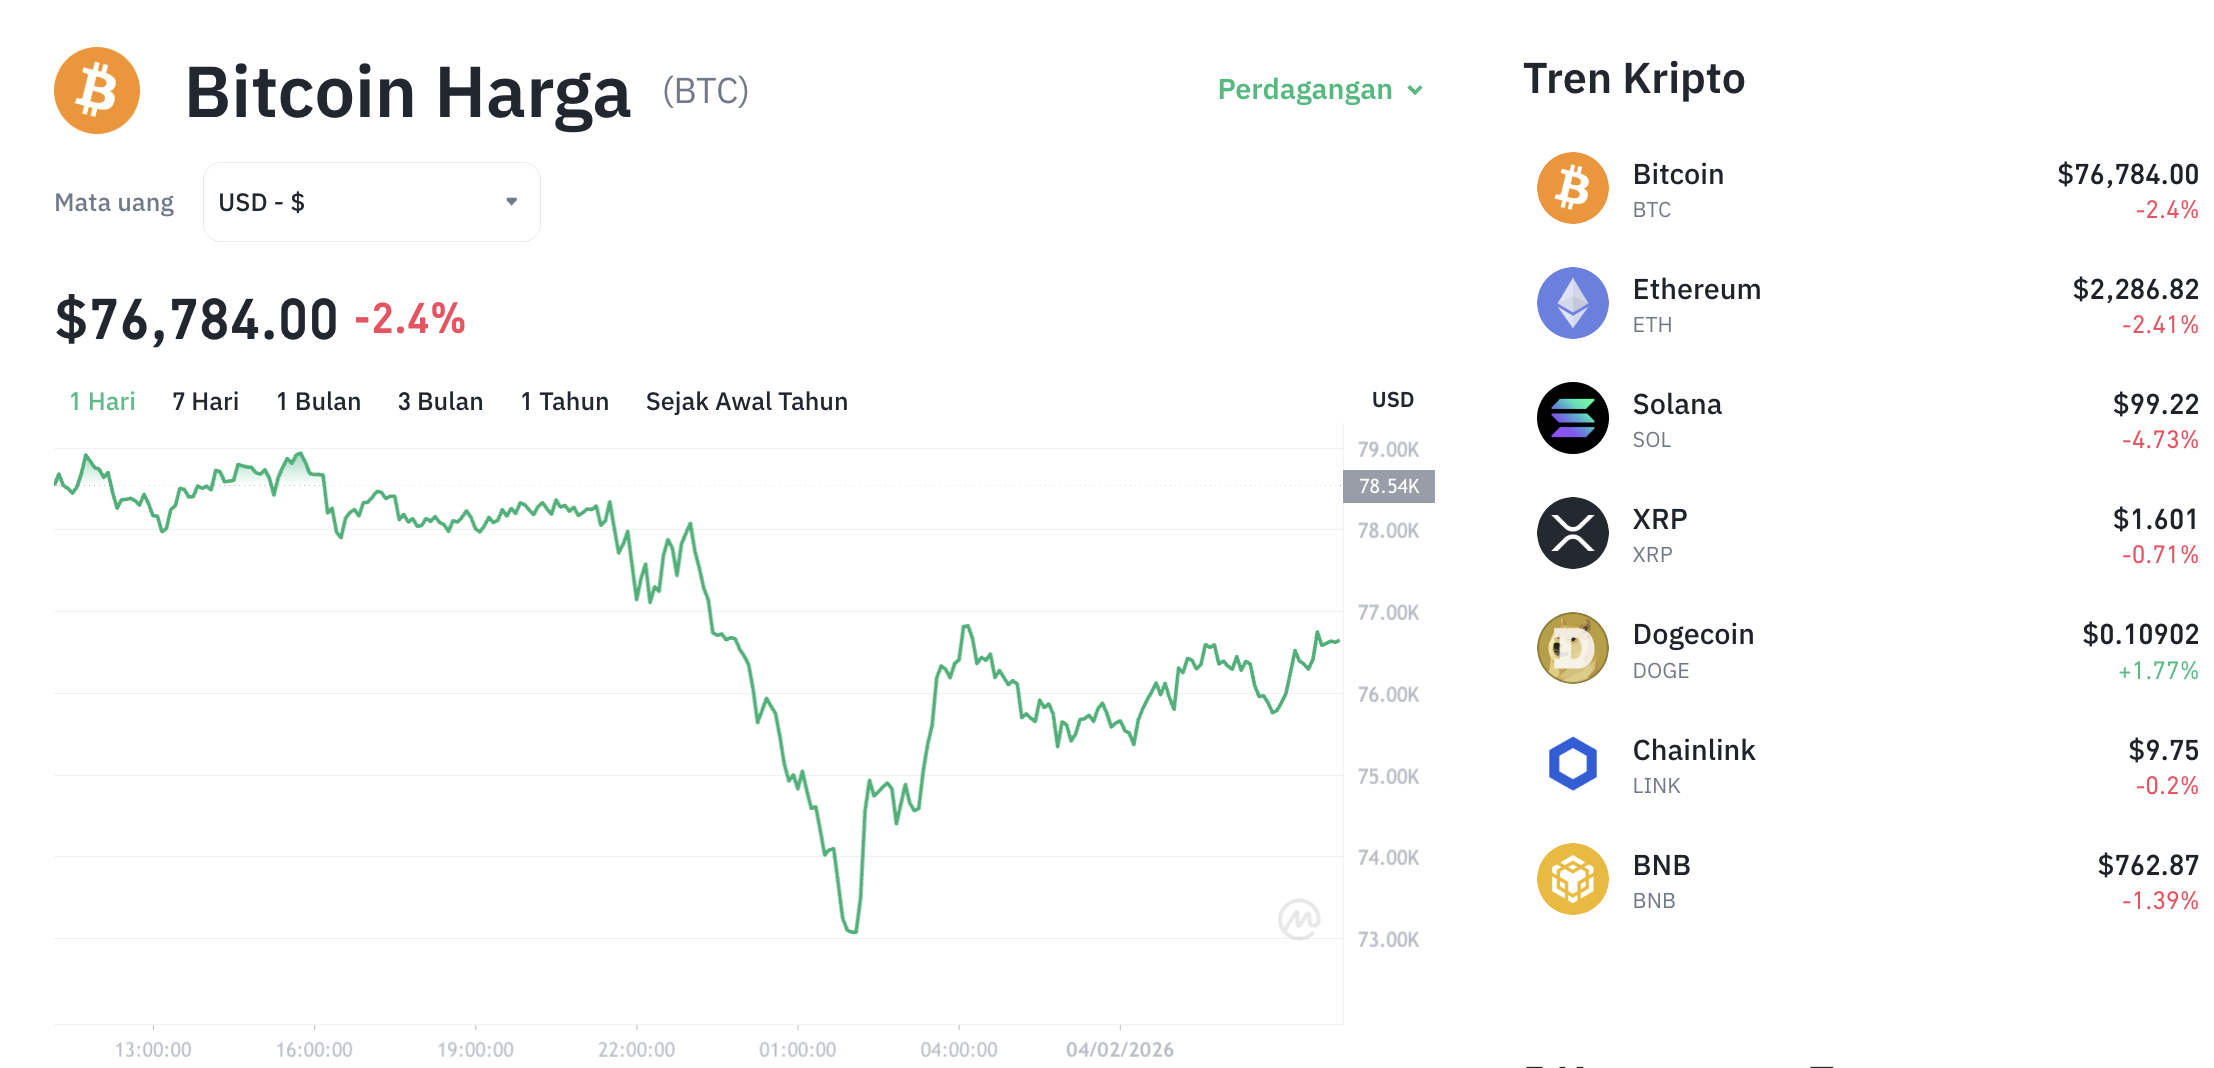Click the Perdagangan link
Screen dimensions: 2214x1068
point(1305,90)
